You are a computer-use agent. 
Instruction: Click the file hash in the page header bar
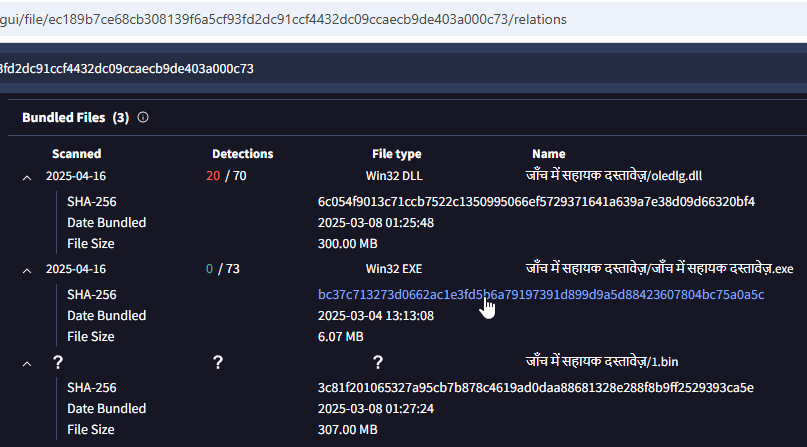click(x=127, y=68)
